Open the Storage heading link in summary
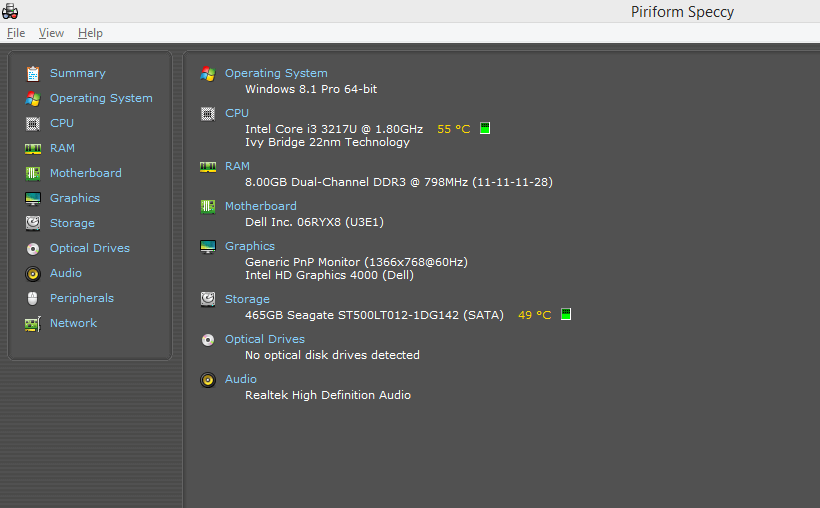The width and height of the screenshot is (820, 508). 247,299
